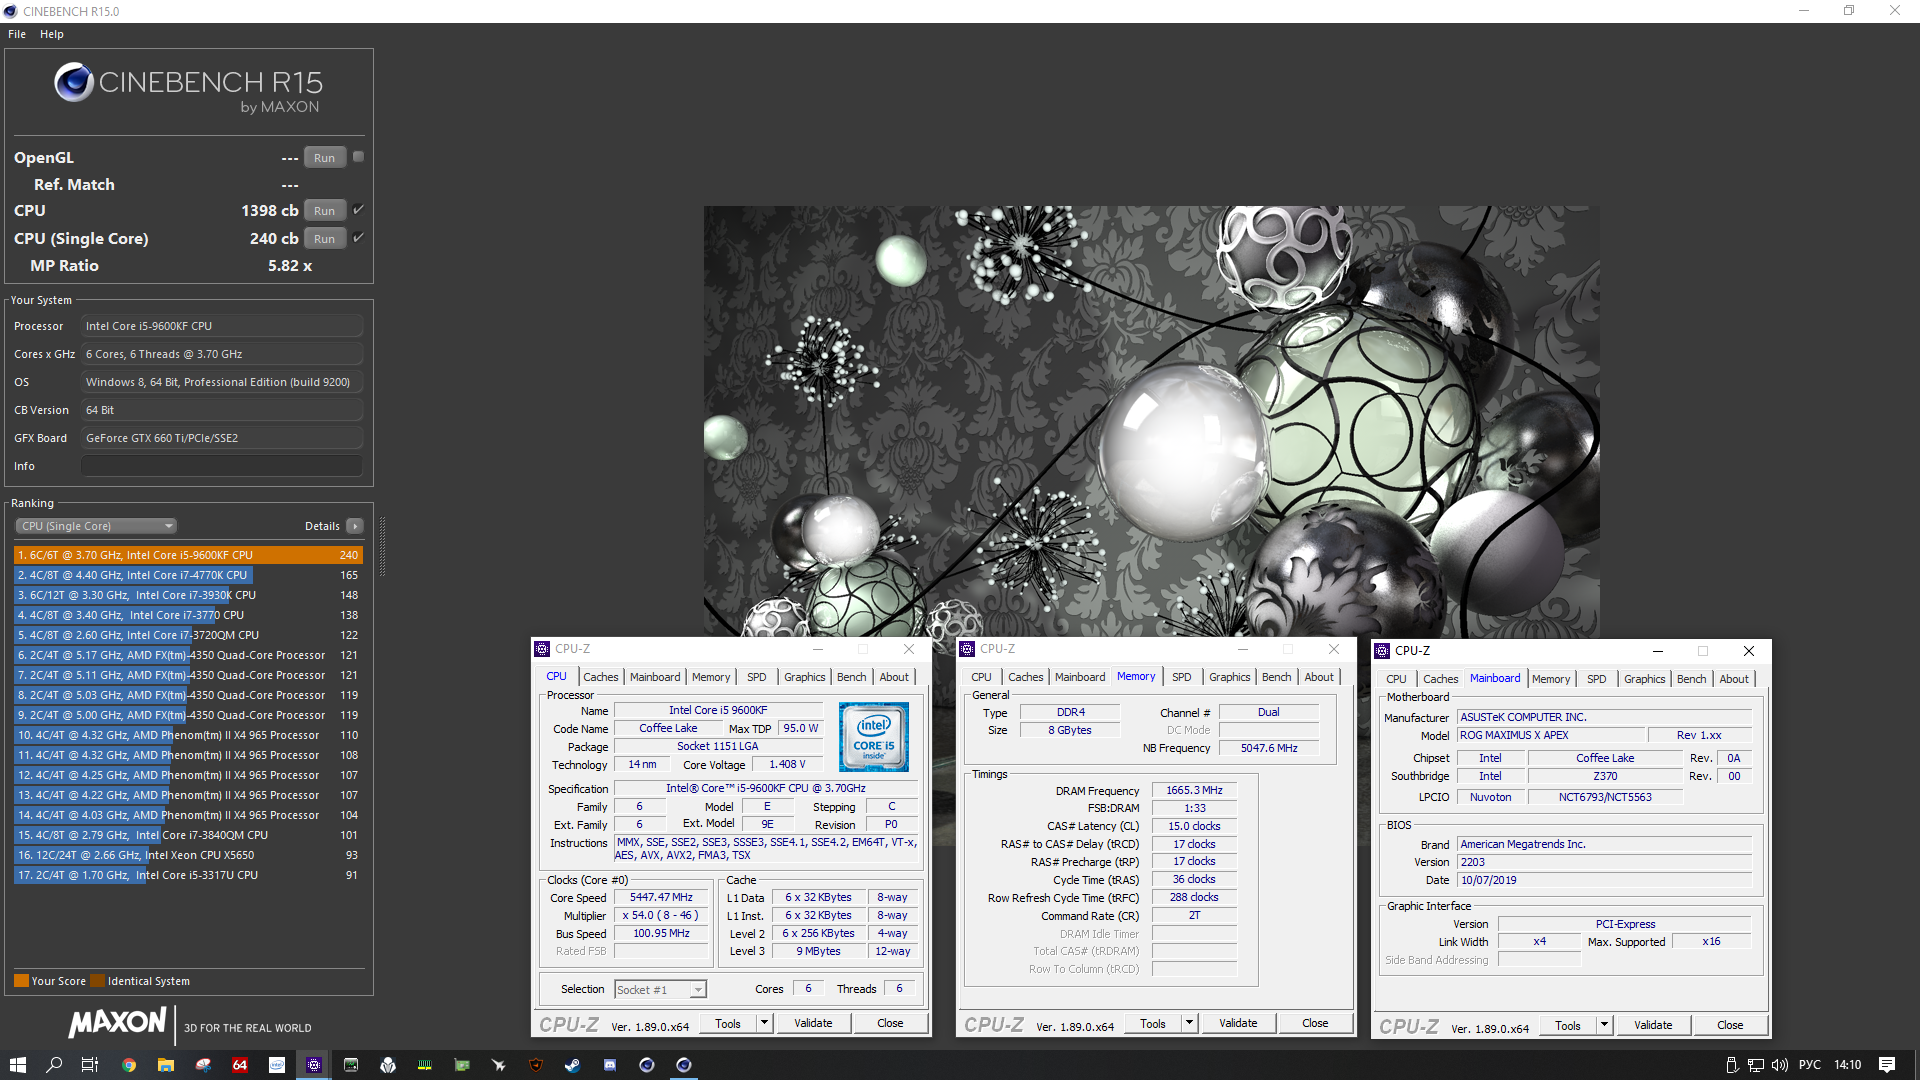Toggle the CPU (Single Core) test checkbox

coord(359,238)
